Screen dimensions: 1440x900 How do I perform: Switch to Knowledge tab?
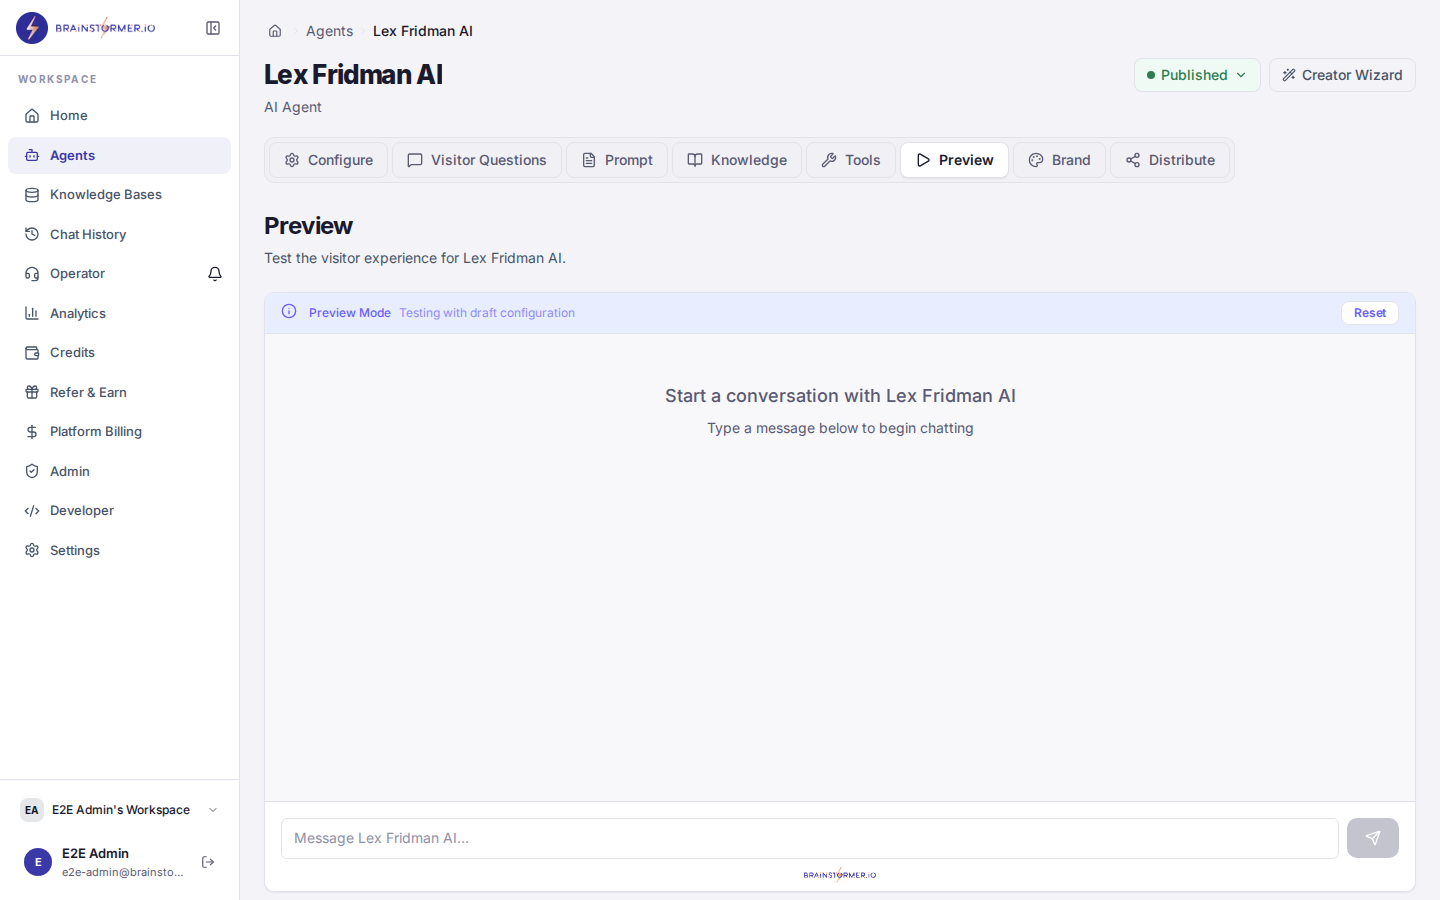click(x=737, y=160)
